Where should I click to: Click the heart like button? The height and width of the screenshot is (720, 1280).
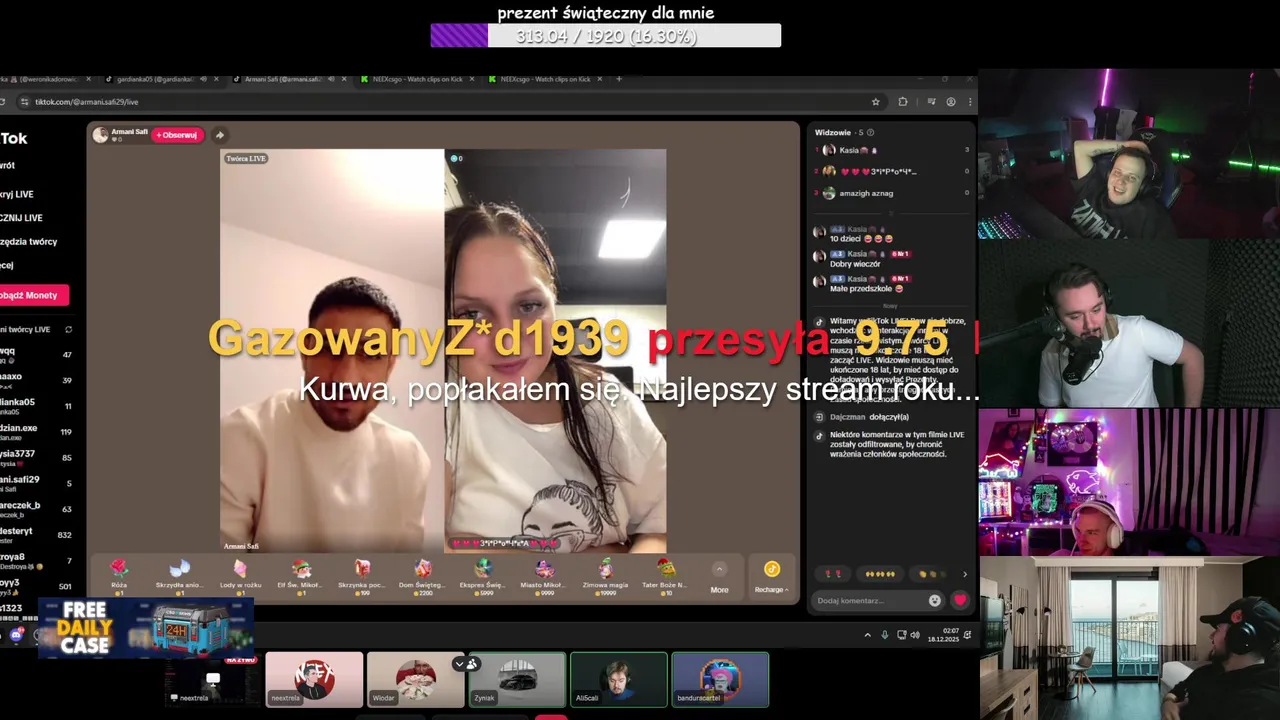[x=960, y=600]
